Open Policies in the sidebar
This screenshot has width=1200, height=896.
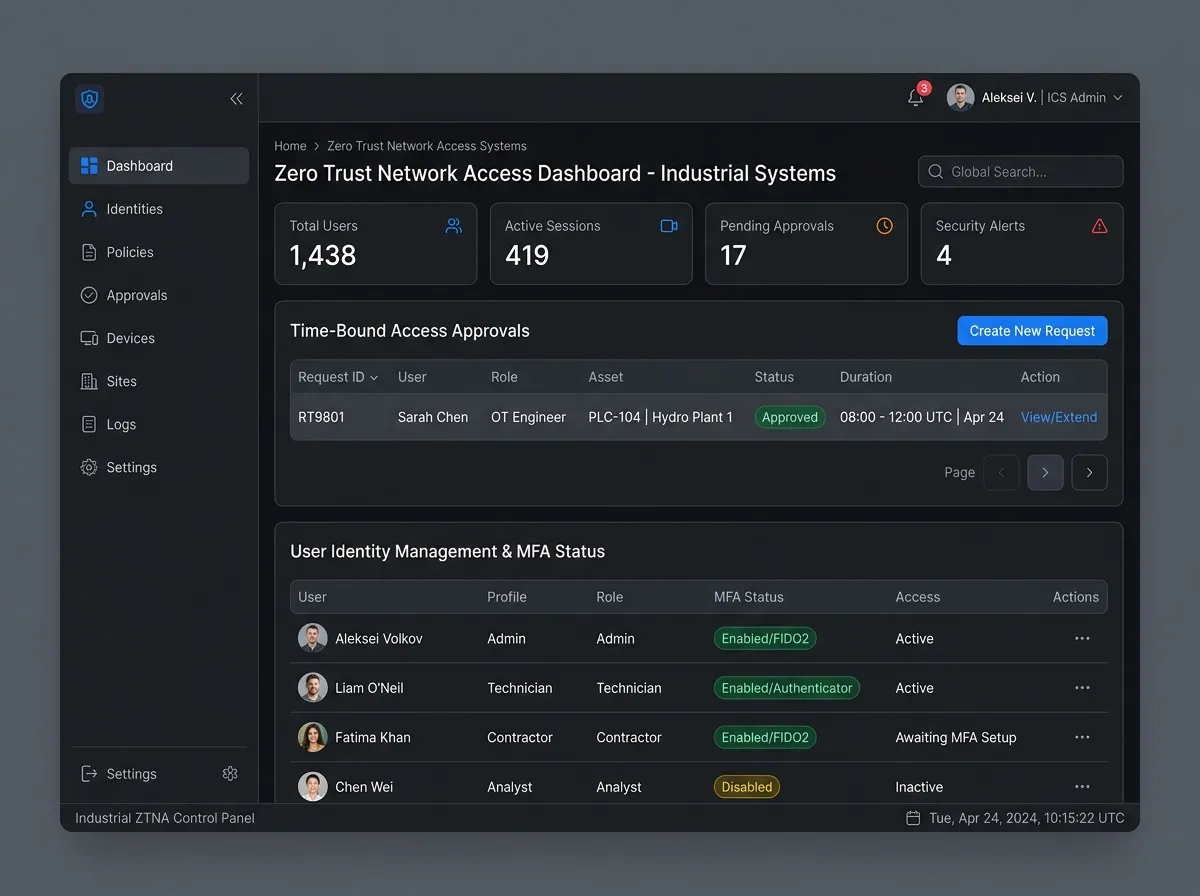pos(159,252)
